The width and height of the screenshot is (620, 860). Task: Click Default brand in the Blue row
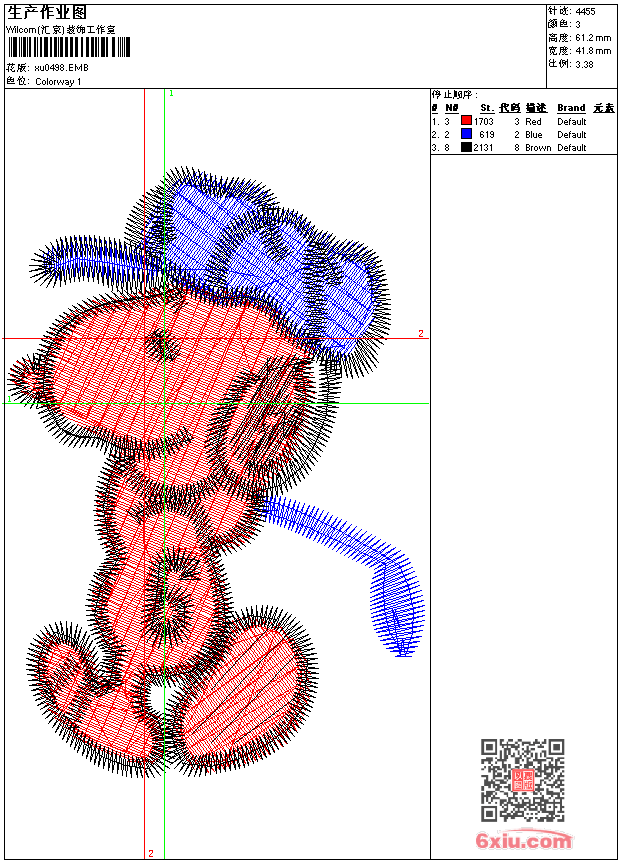[x=572, y=135]
